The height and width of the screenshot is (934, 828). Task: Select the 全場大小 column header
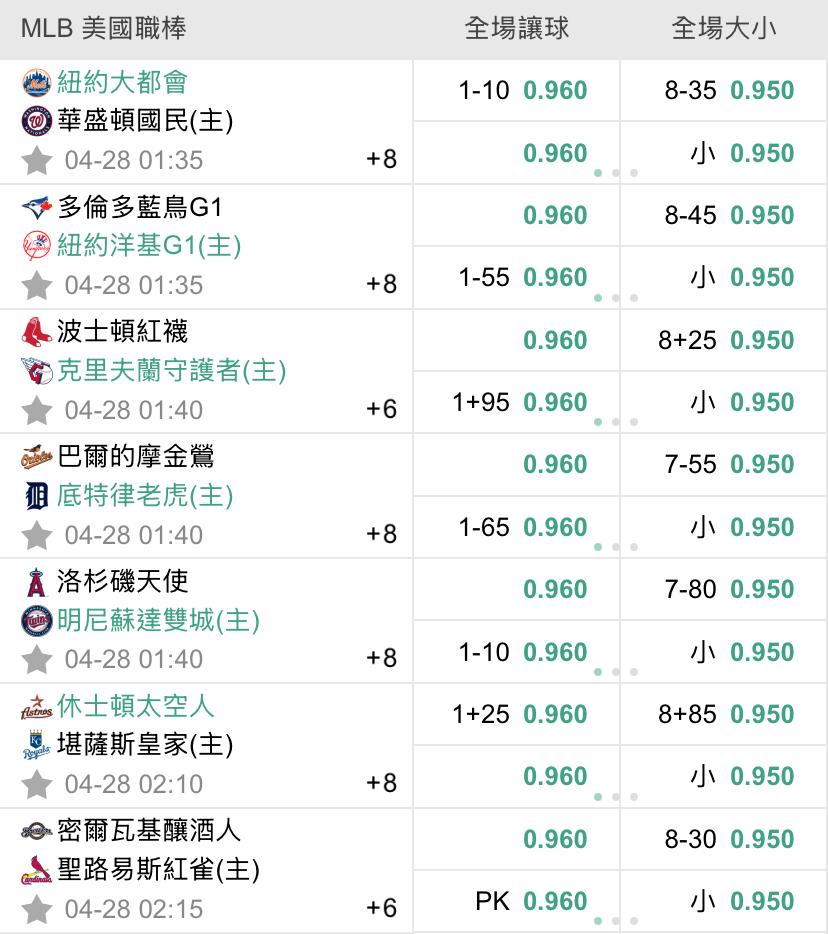tap(724, 28)
